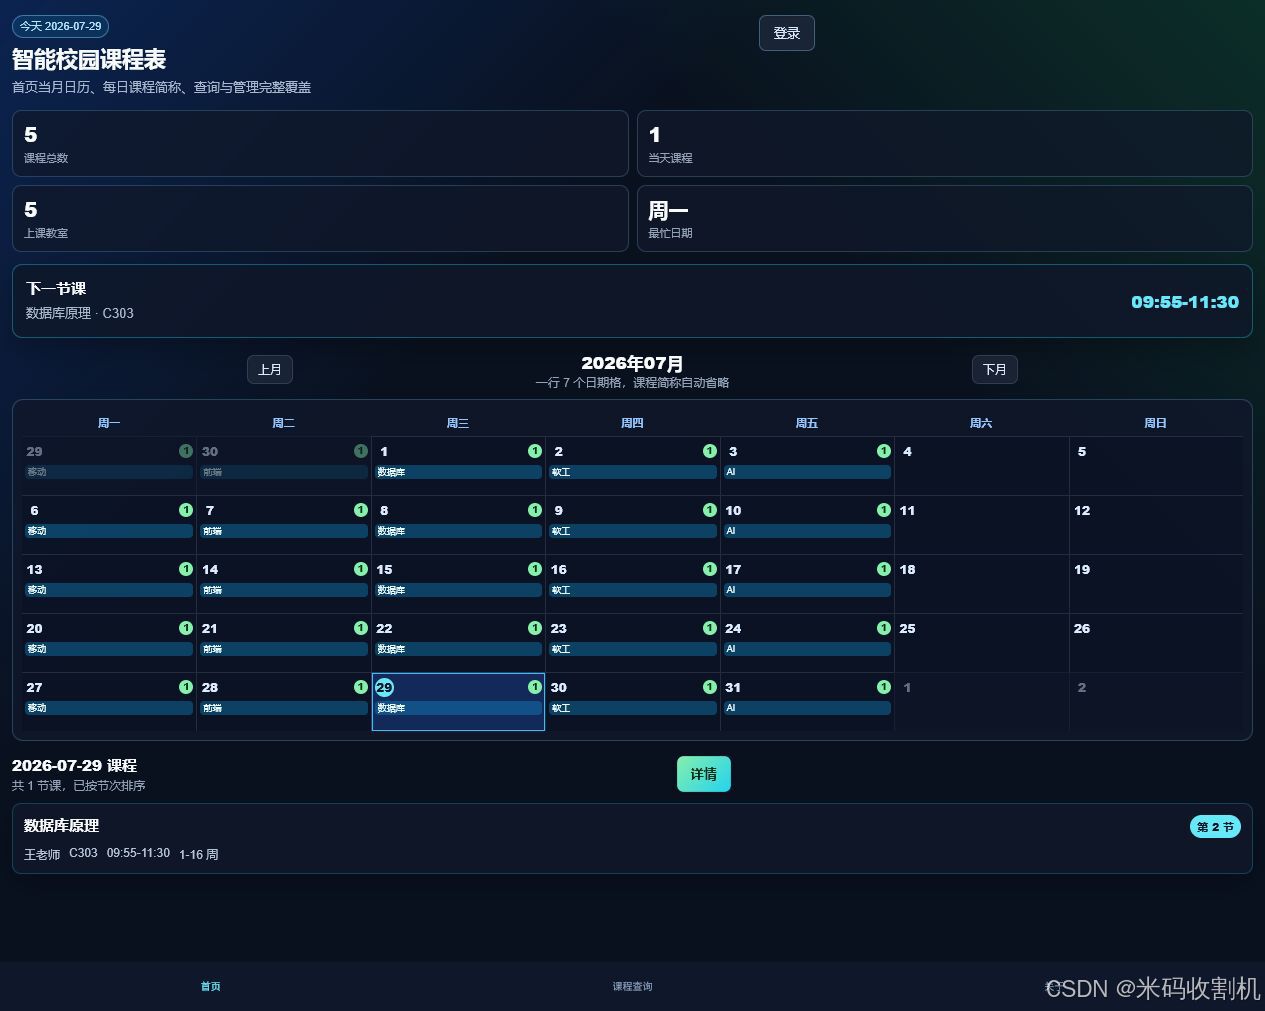Select July 4 calendar day
Image resolution: width=1265 pixels, height=1011 pixels.
[981, 466]
